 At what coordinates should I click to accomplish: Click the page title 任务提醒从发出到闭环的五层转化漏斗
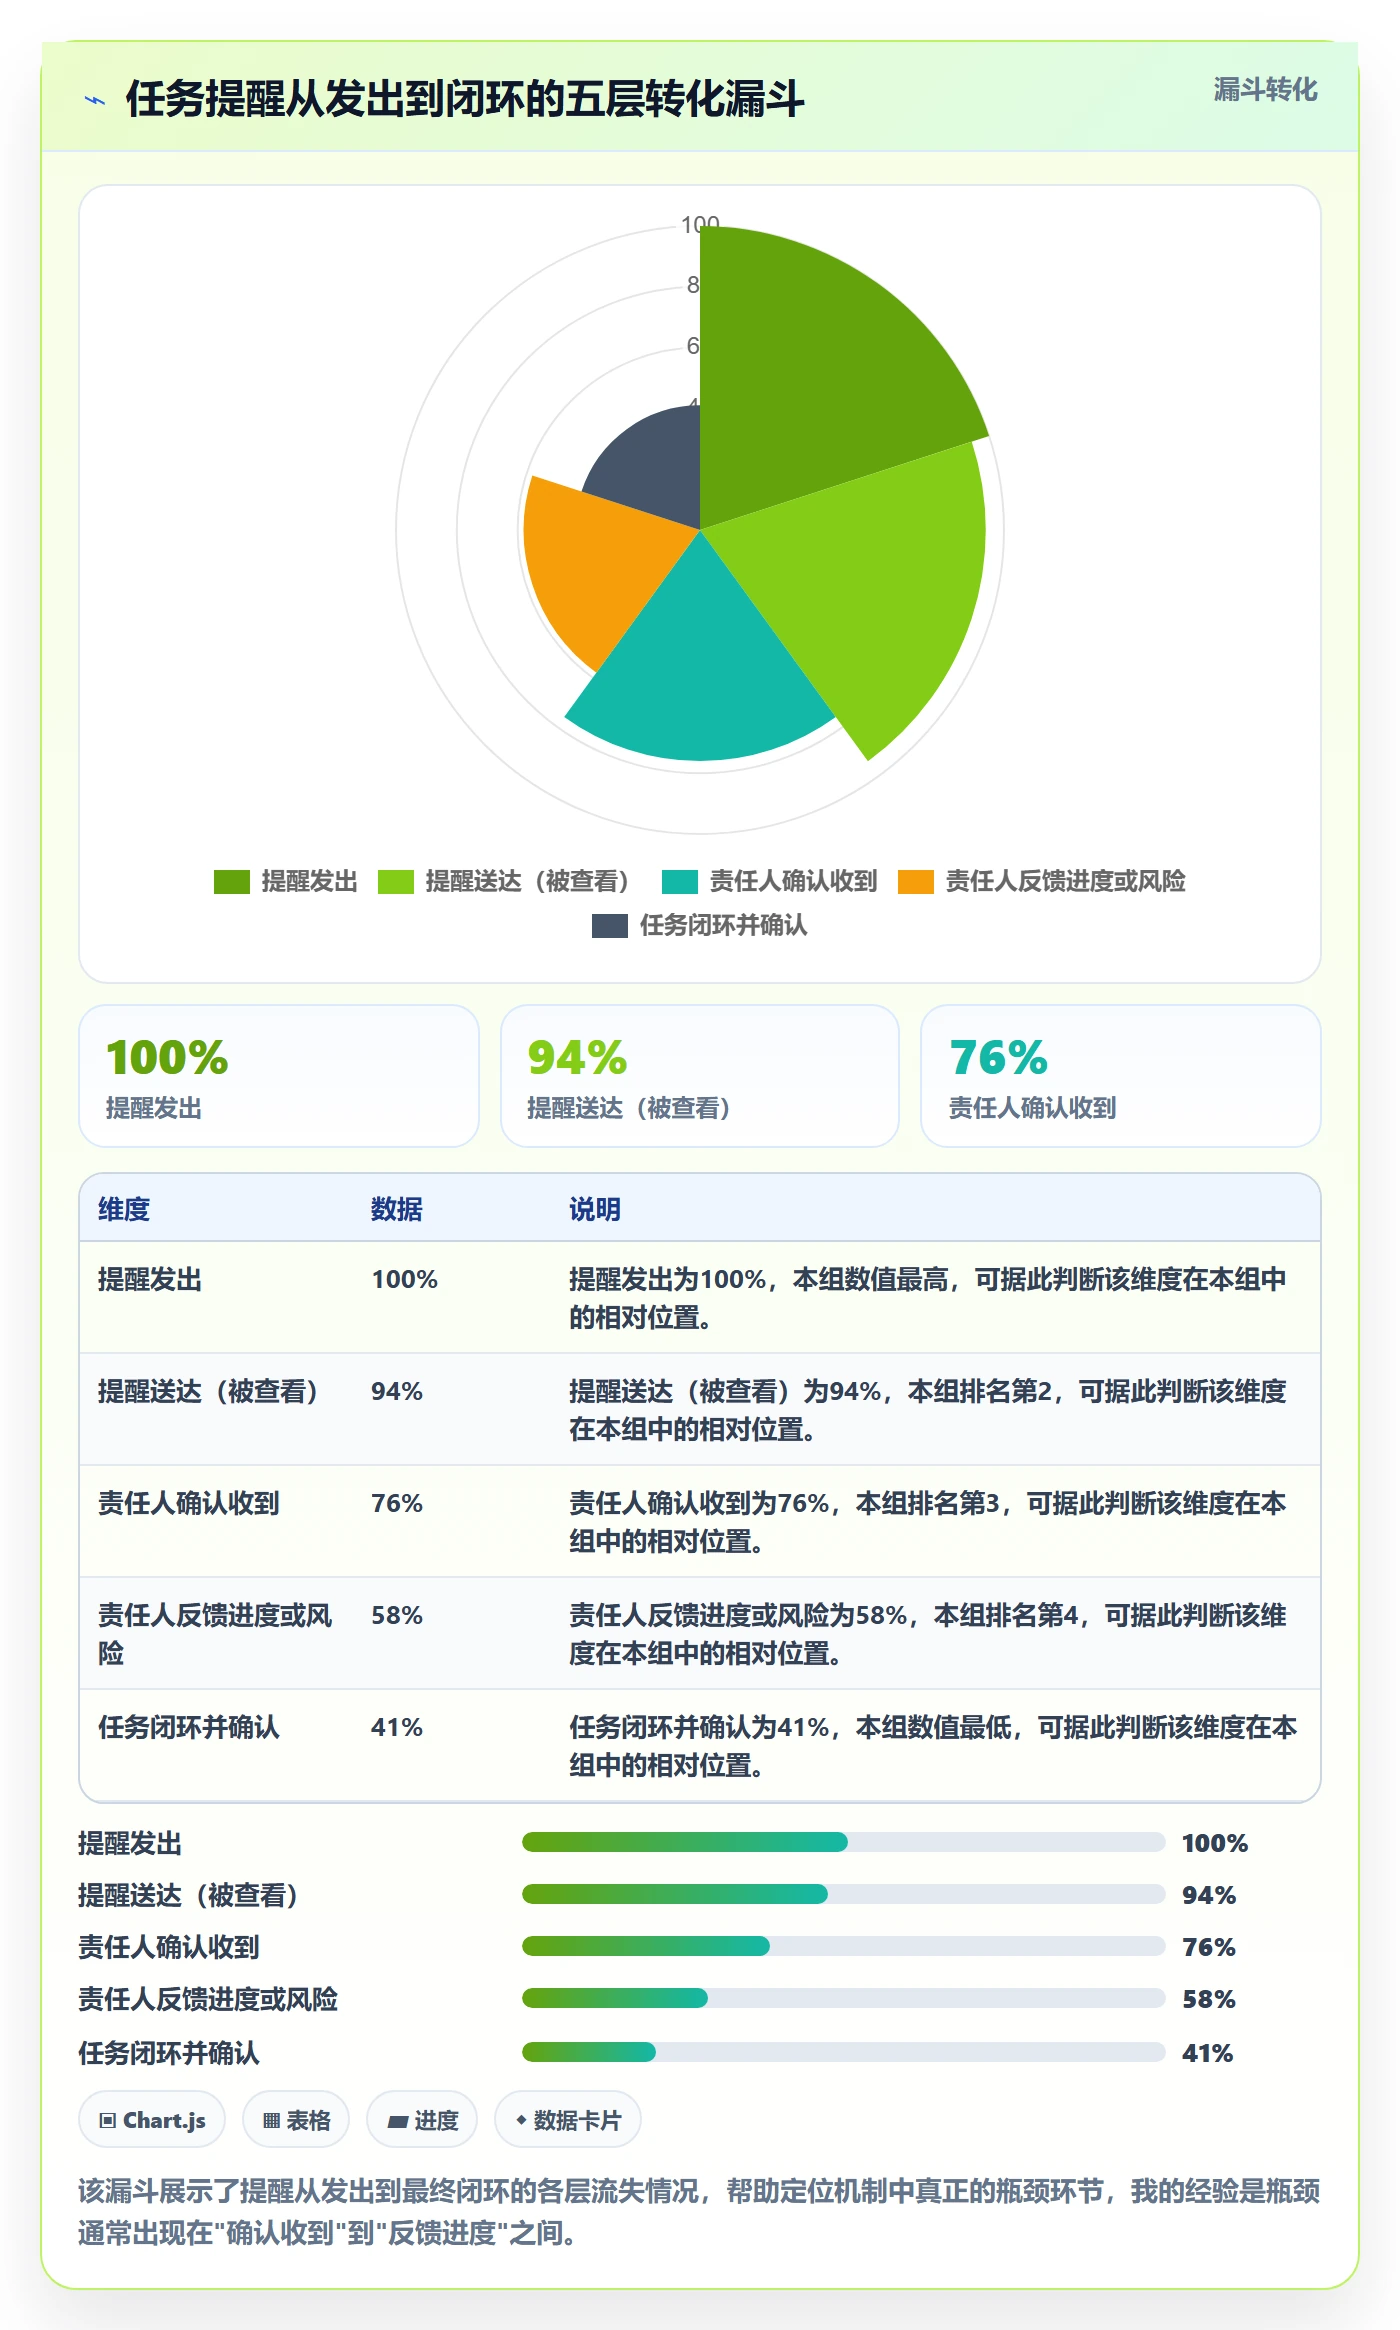point(465,99)
